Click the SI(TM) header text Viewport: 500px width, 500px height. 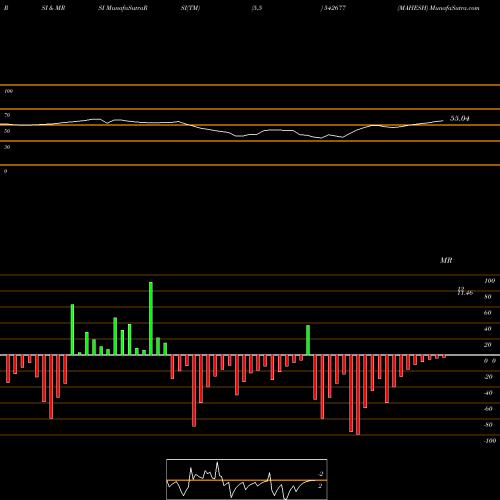click(x=190, y=8)
